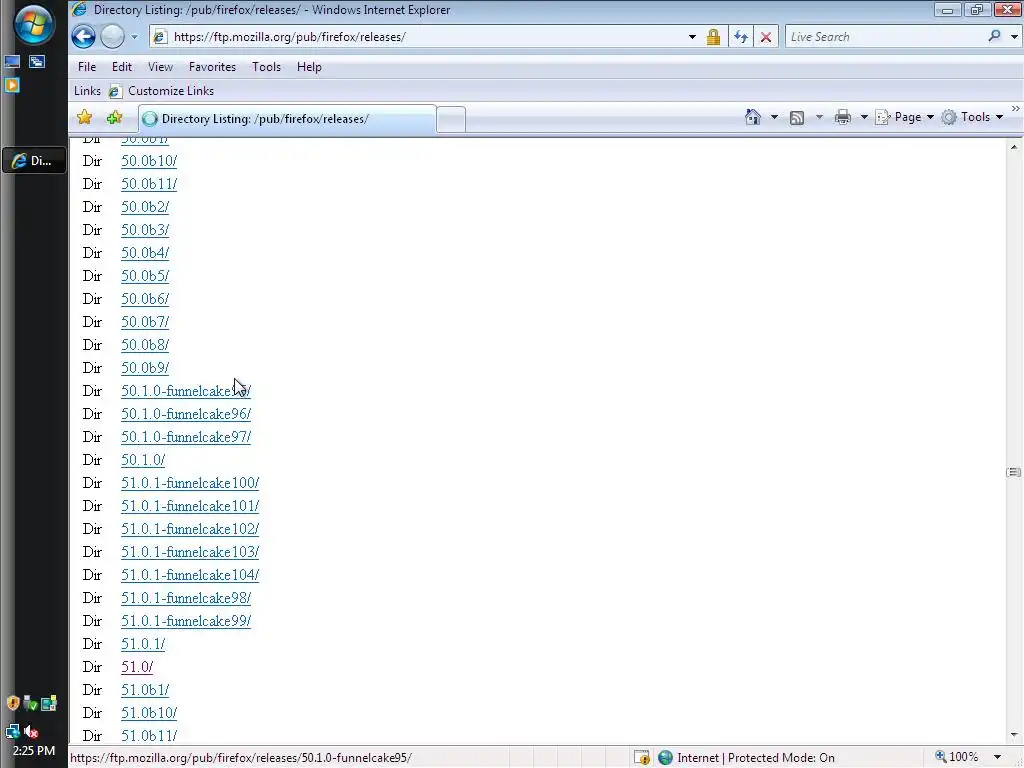Screen dimensions: 1024x768
Task: Click the 100% zoom level button
Action: point(958,758)
